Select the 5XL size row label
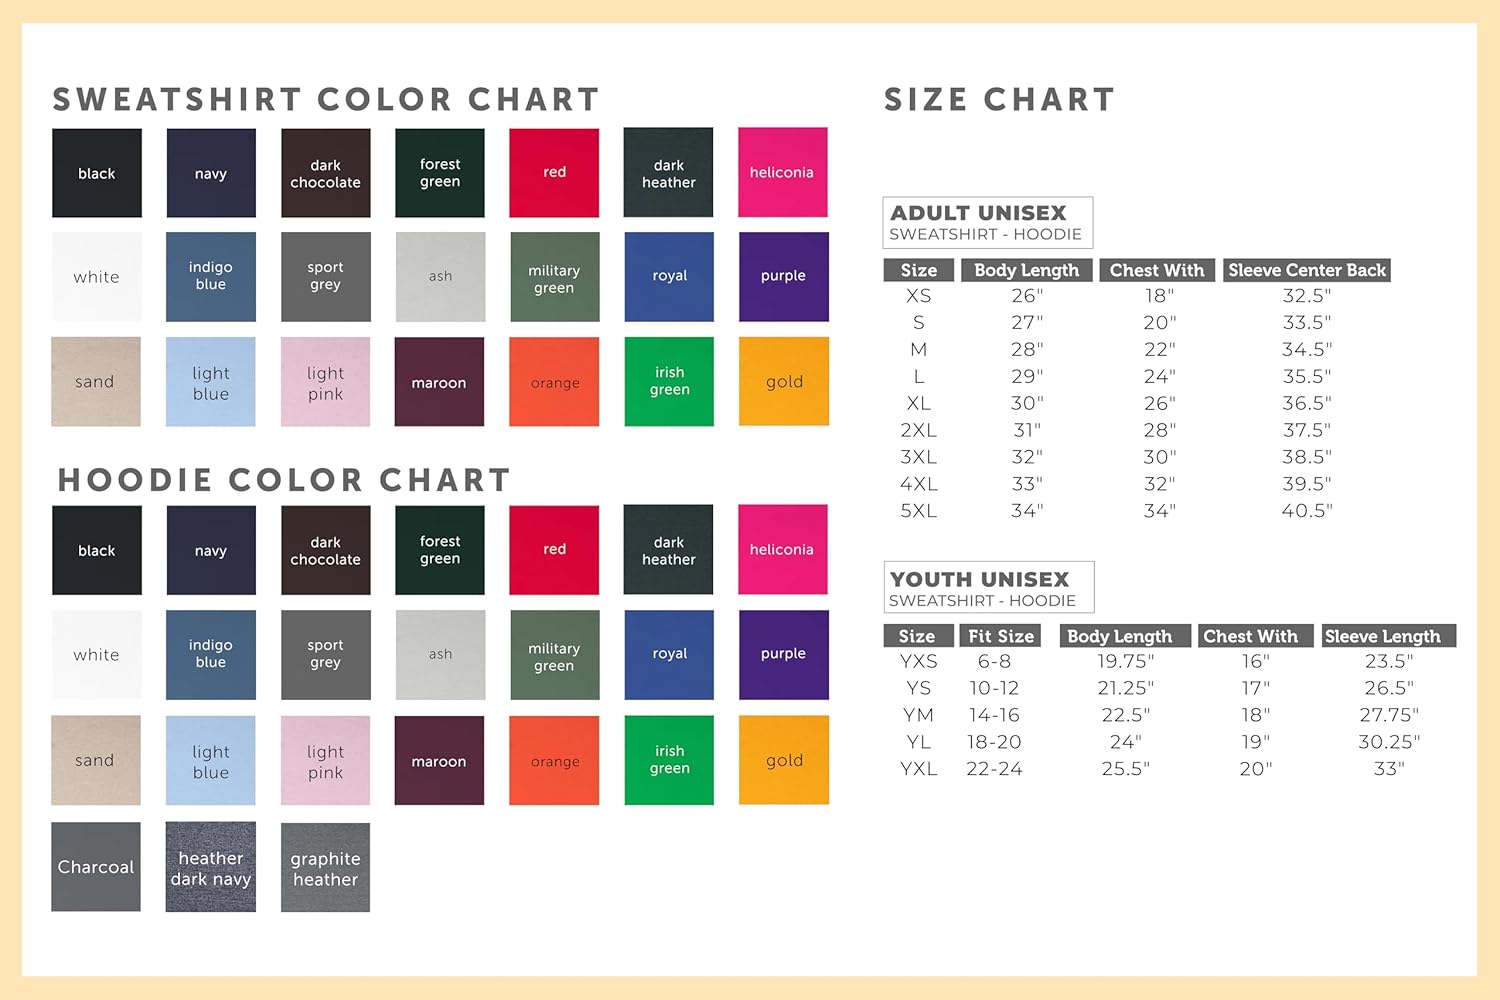The image size is (1500, 1000). tap(918, 510)
